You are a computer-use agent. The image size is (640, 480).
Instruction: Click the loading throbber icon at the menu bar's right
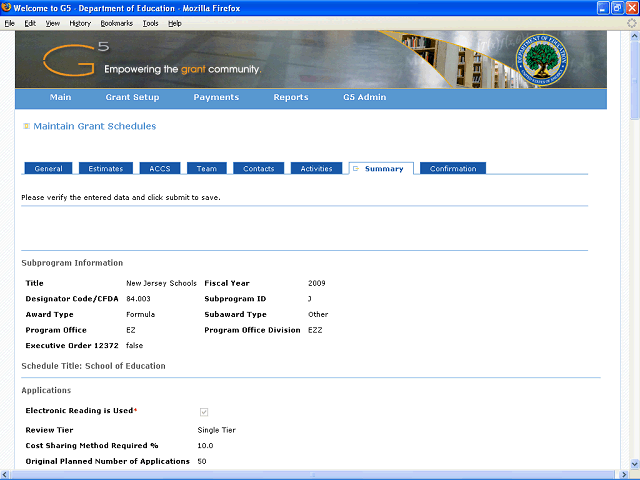click(630, 22)
